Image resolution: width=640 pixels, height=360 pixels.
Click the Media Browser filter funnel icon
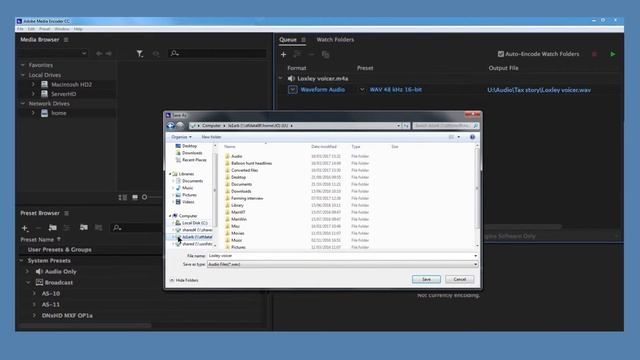140,53
